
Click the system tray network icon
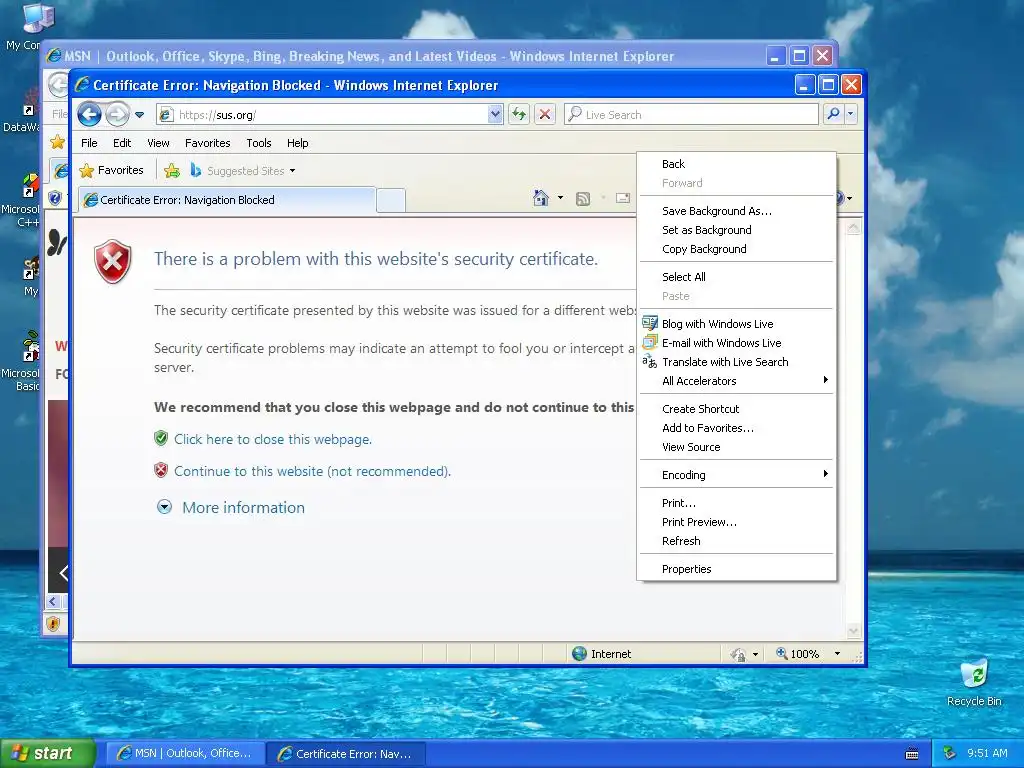[x=950, y=753]
